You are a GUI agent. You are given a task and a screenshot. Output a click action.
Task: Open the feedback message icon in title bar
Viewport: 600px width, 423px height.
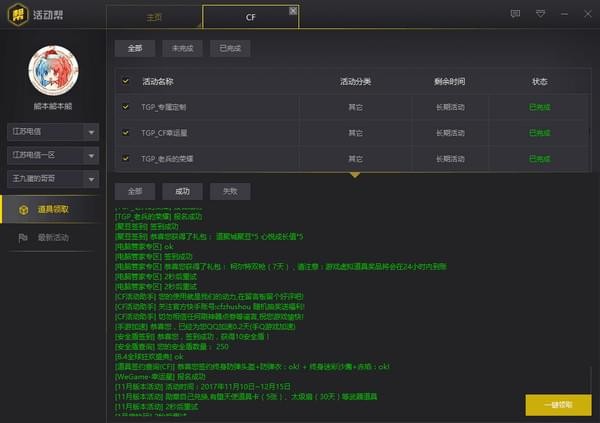[x=515, y=14]
